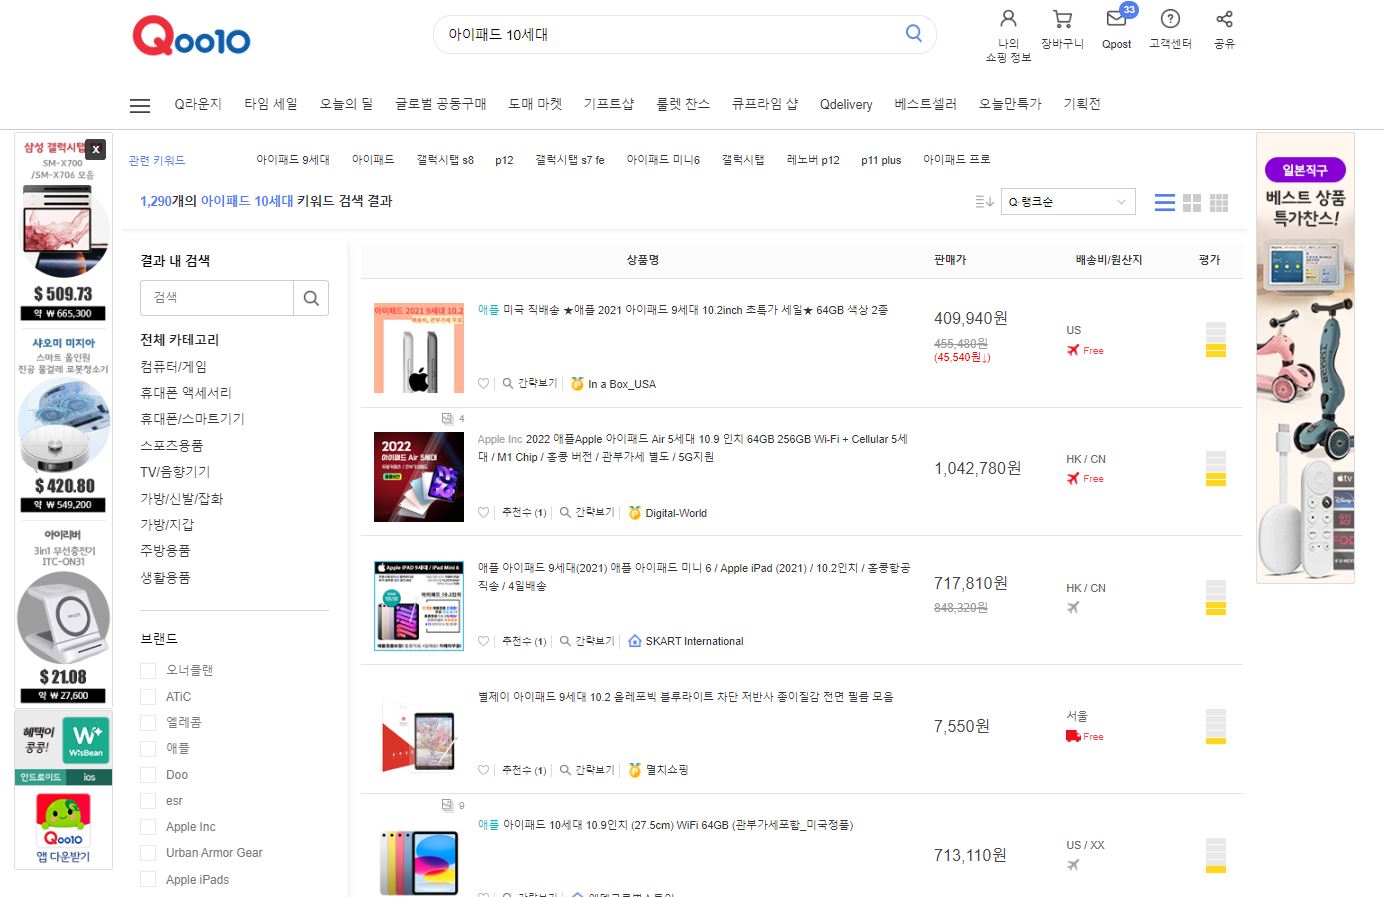The width and height of the screenshot is (1384, 897).
Task: Select the 아이패드 9세대 related keyword
Action: tap(293, 160)
